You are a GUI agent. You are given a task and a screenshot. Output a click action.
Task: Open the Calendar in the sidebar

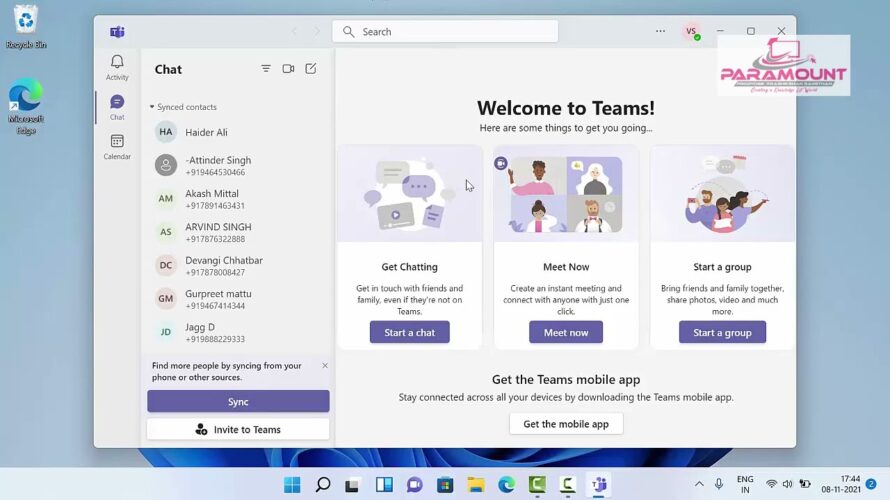tap(117, 146)
